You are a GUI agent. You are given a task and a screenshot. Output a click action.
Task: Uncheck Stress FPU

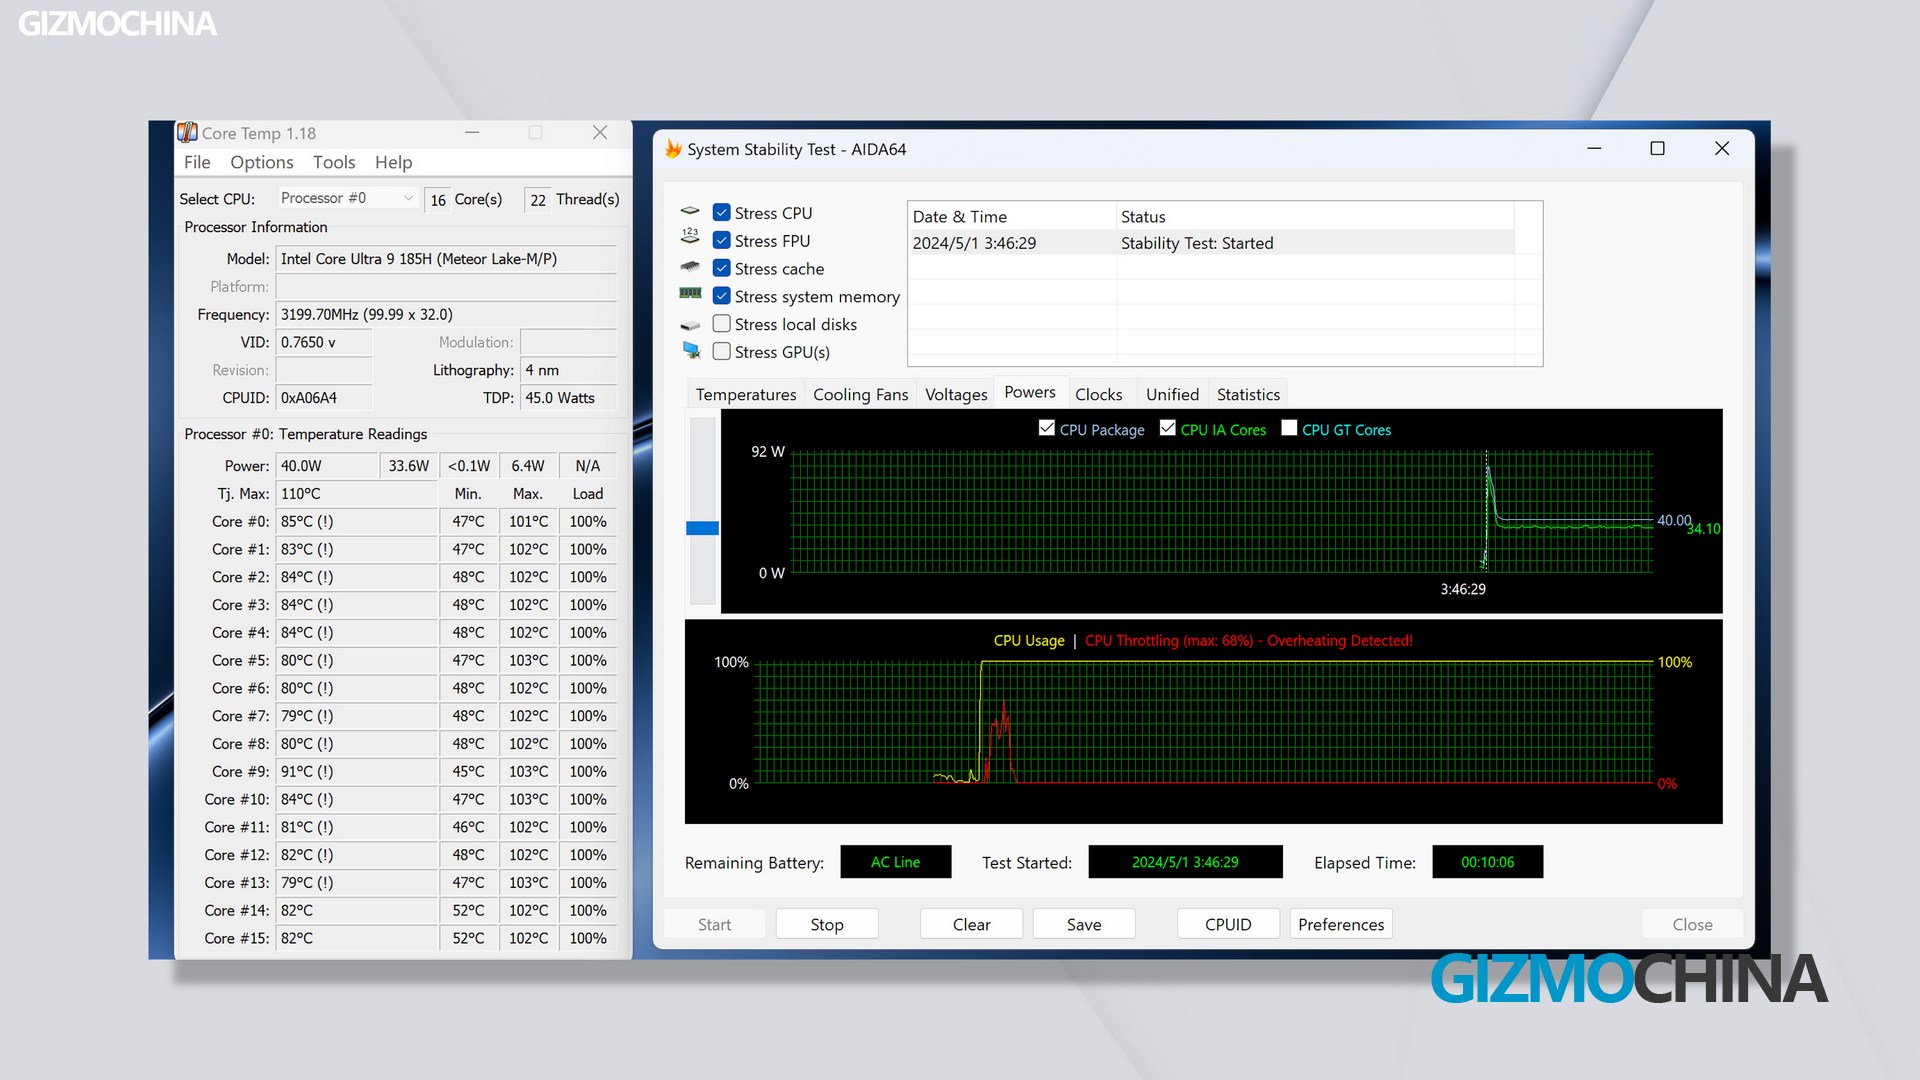coord(721,240)
